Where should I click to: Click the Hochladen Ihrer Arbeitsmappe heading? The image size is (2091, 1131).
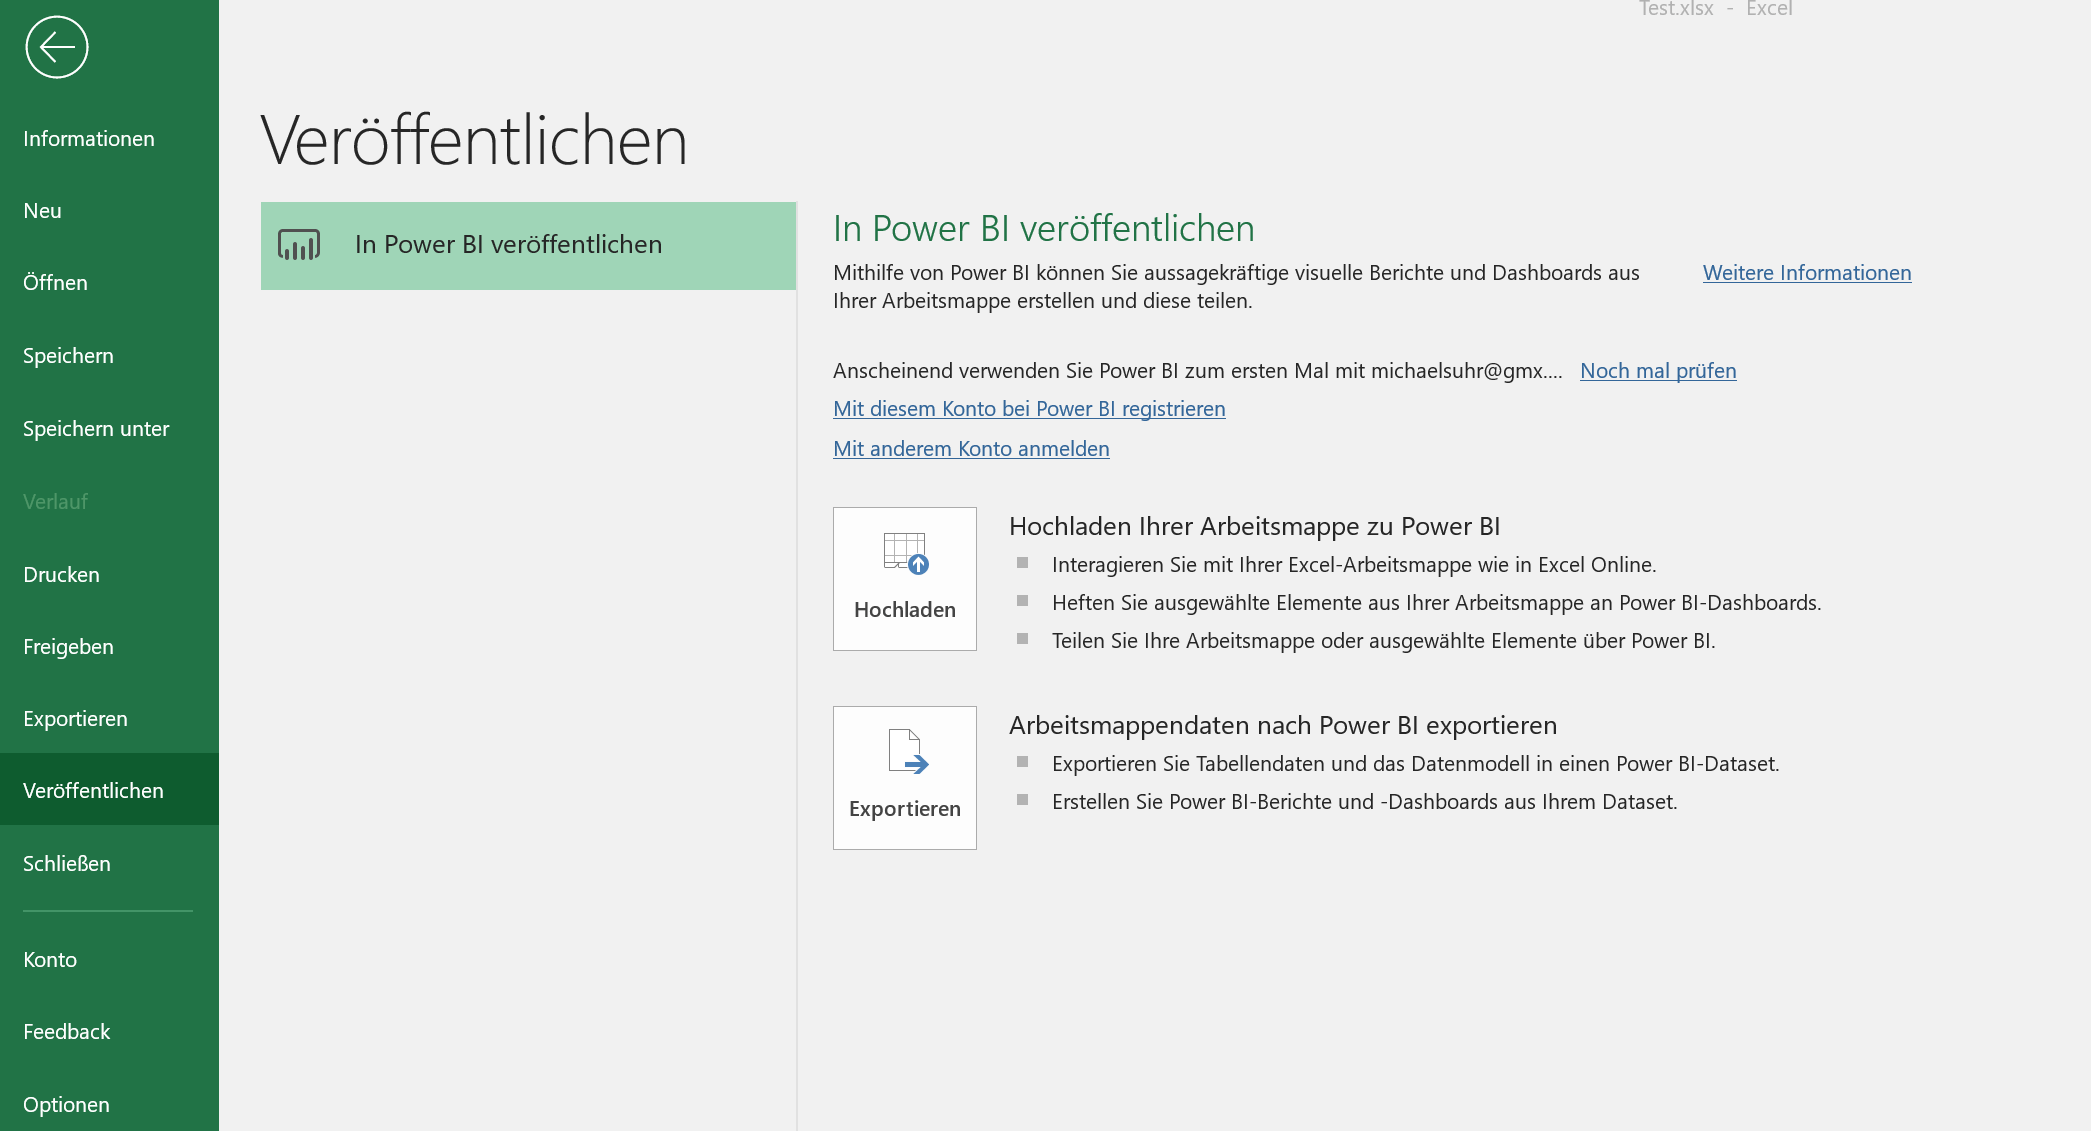pyautogui.click(x=1254, y=527)
